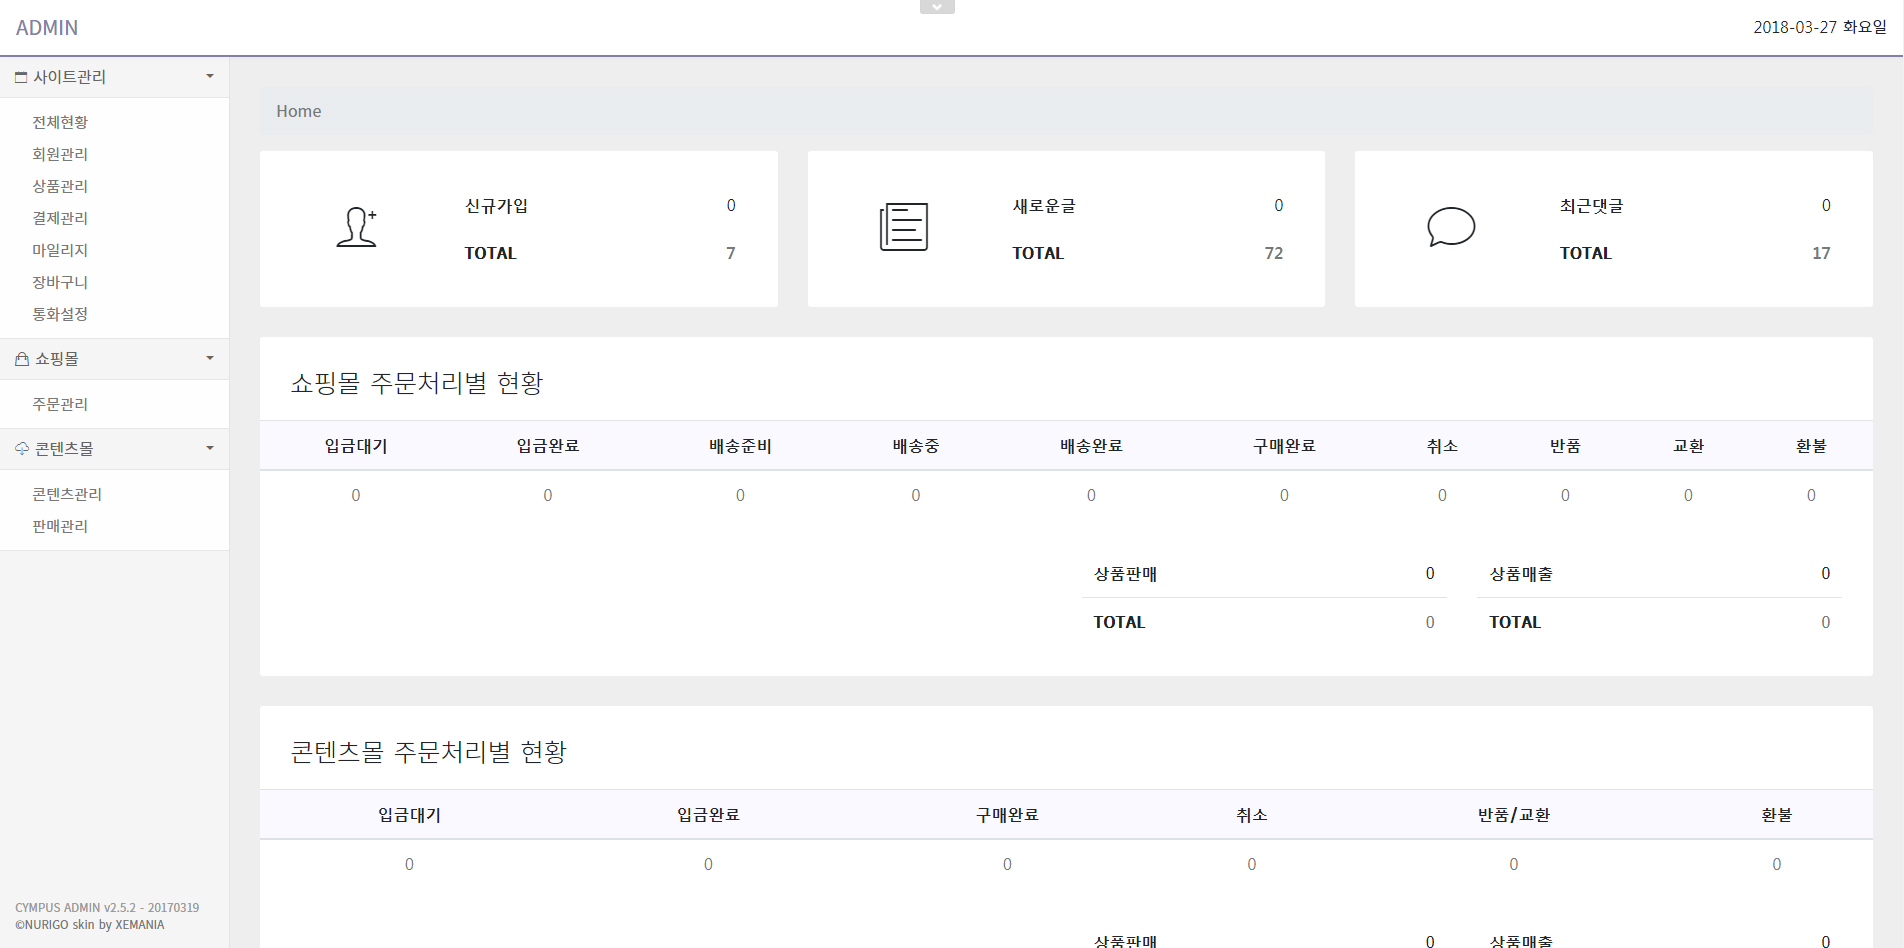
Task: Click the 사이트관리 section header
Action: click(114, 77)
